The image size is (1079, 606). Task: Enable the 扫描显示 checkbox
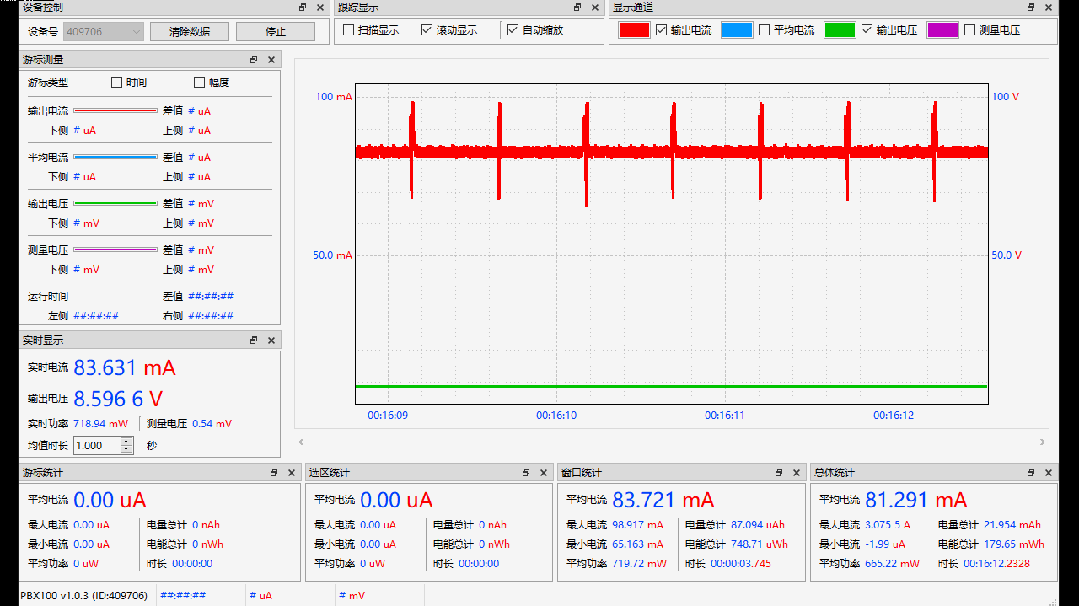[x=348, y=30]
